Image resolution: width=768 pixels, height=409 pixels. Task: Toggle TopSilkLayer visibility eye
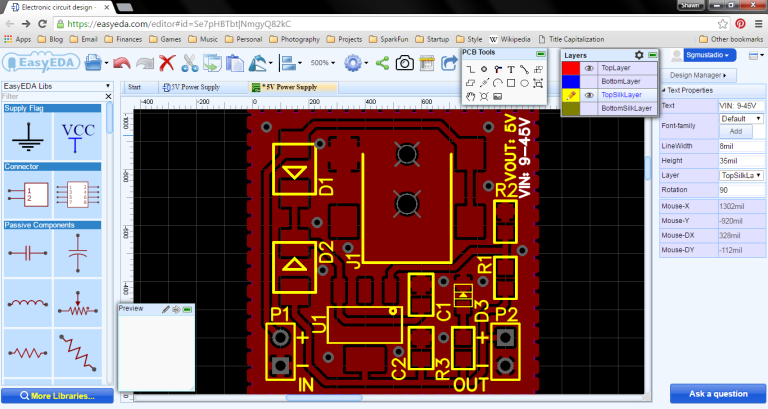589,95
